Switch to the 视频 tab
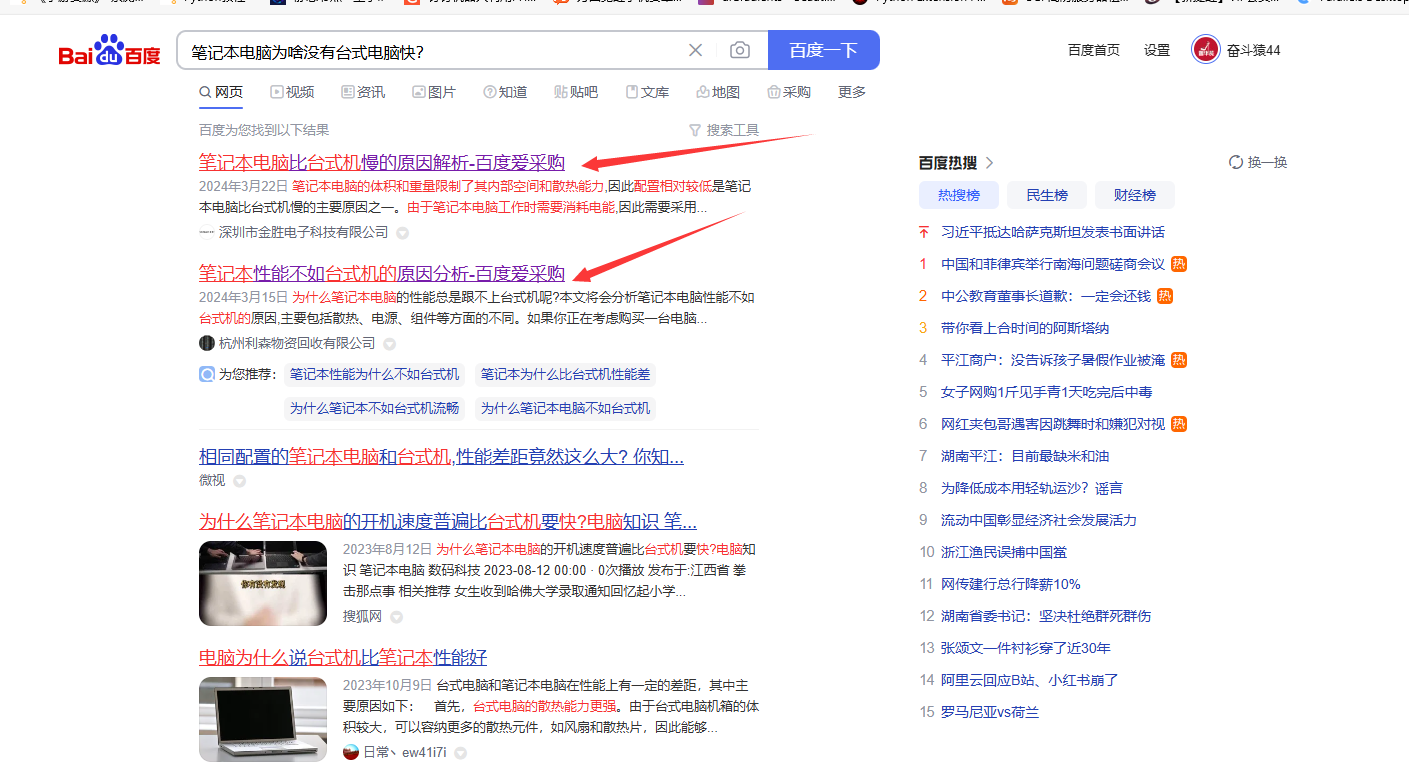This screenshot has width=1409, height=775. [292, 92]
